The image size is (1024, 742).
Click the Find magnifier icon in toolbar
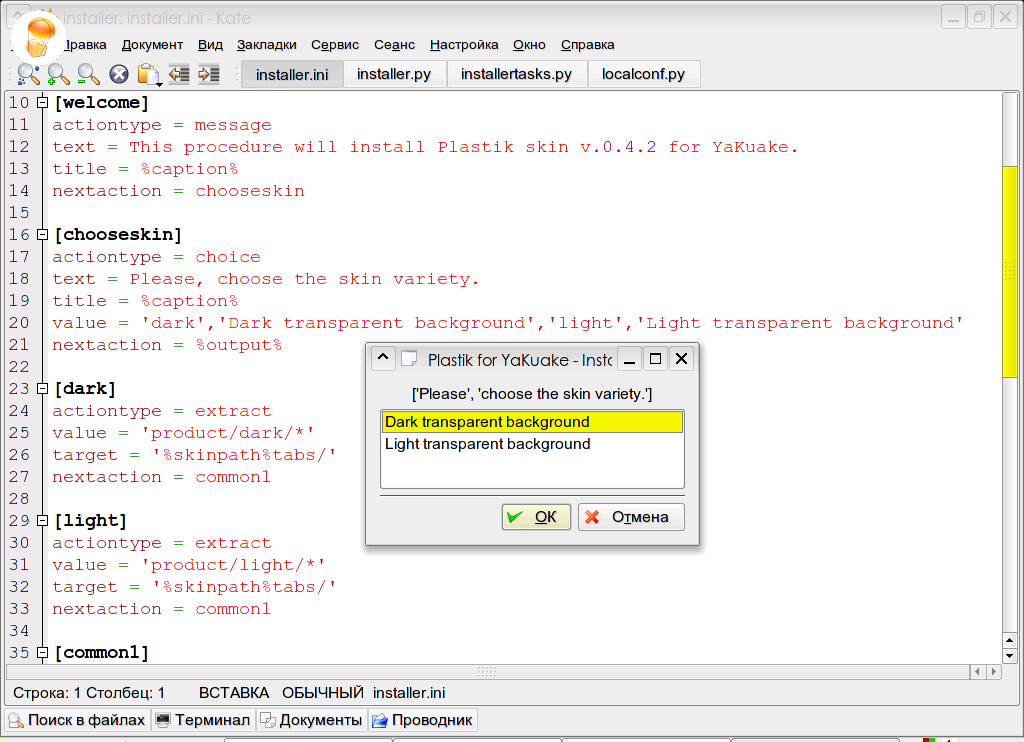[x=28, y=74]
